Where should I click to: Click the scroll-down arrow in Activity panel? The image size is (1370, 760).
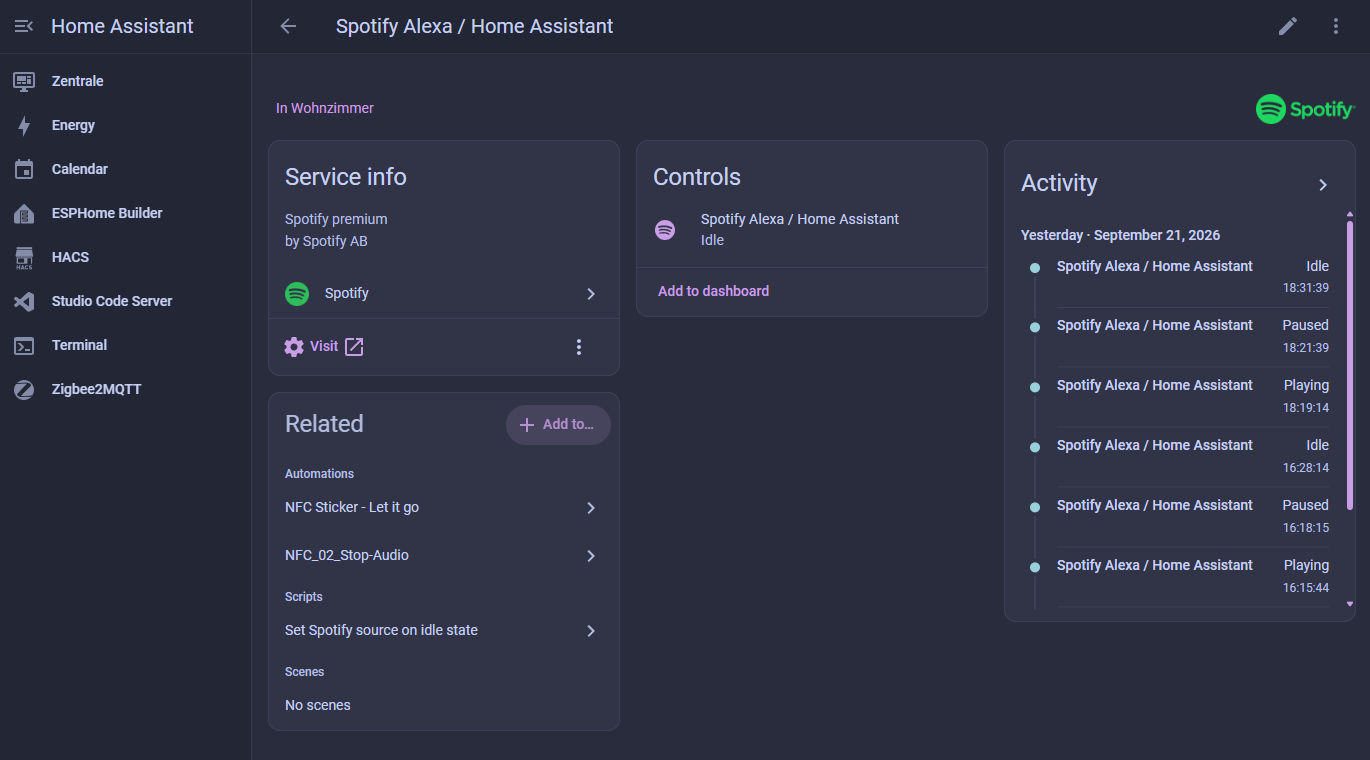(1350, 604)
